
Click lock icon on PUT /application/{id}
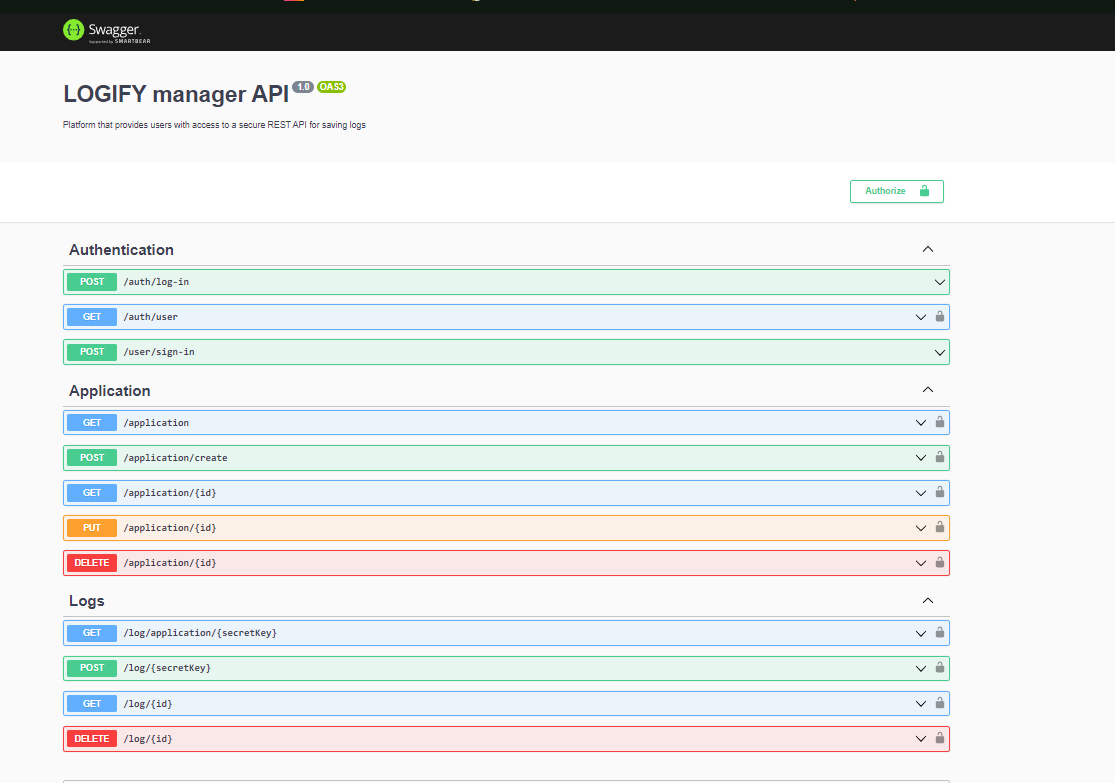[940, 528]
